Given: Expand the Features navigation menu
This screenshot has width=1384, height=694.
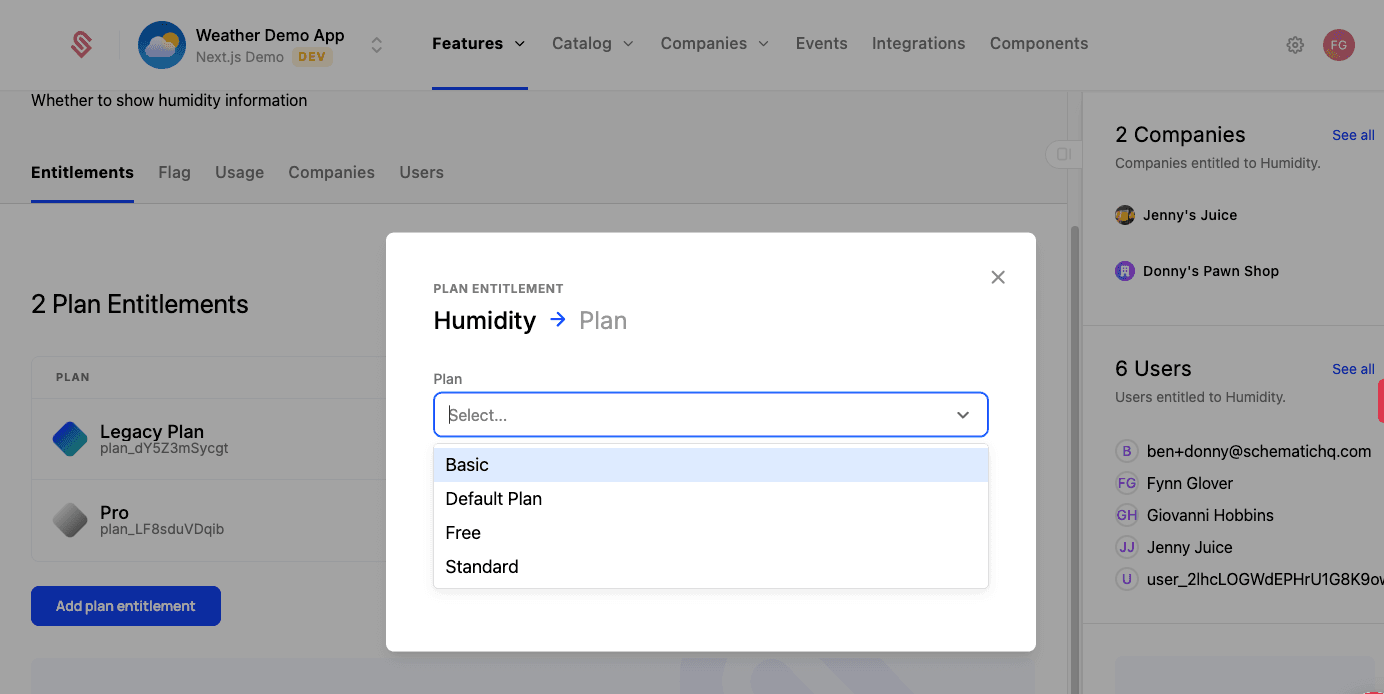Looking at the screenshot, I should tap(478, 44).
